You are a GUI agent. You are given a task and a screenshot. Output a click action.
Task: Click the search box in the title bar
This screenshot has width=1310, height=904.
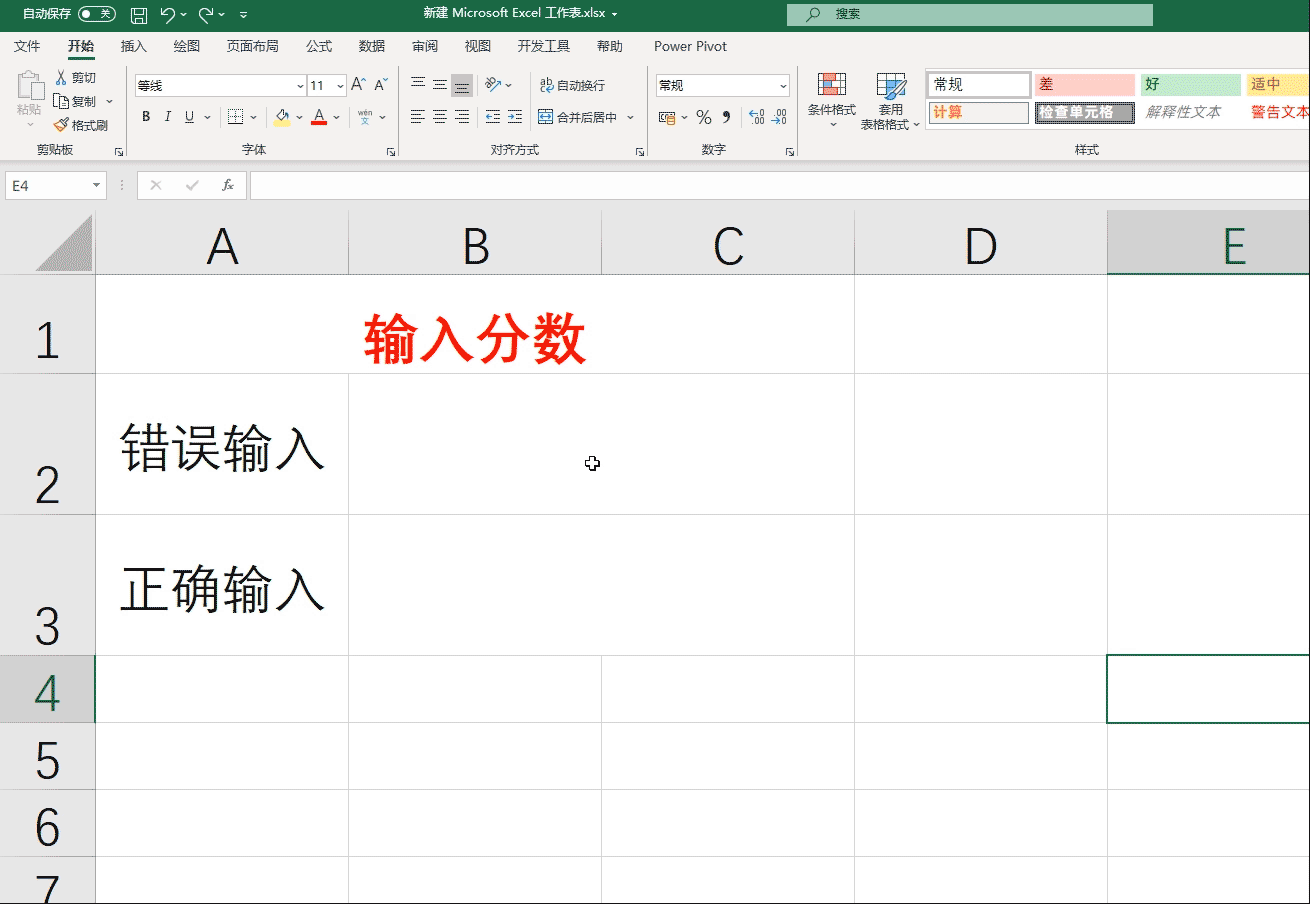(968, 14)
